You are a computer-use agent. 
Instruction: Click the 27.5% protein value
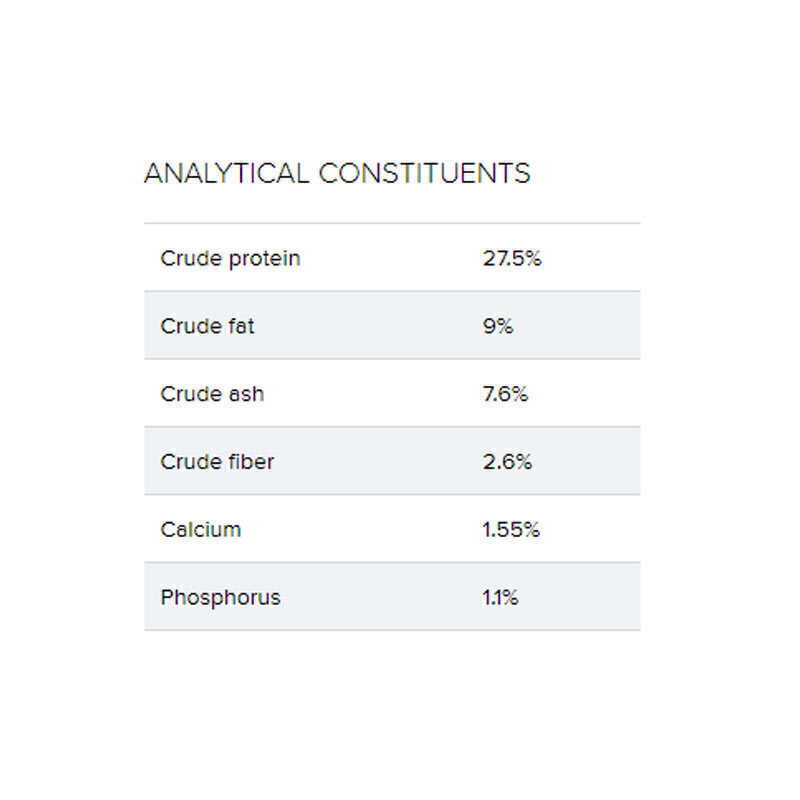512,258
